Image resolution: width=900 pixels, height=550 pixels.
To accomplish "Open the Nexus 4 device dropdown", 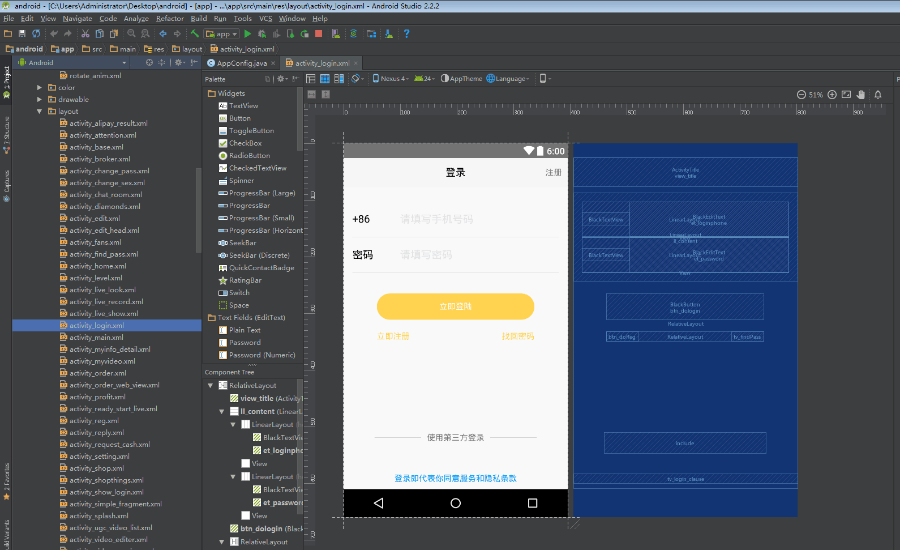I will click(391, 78).
